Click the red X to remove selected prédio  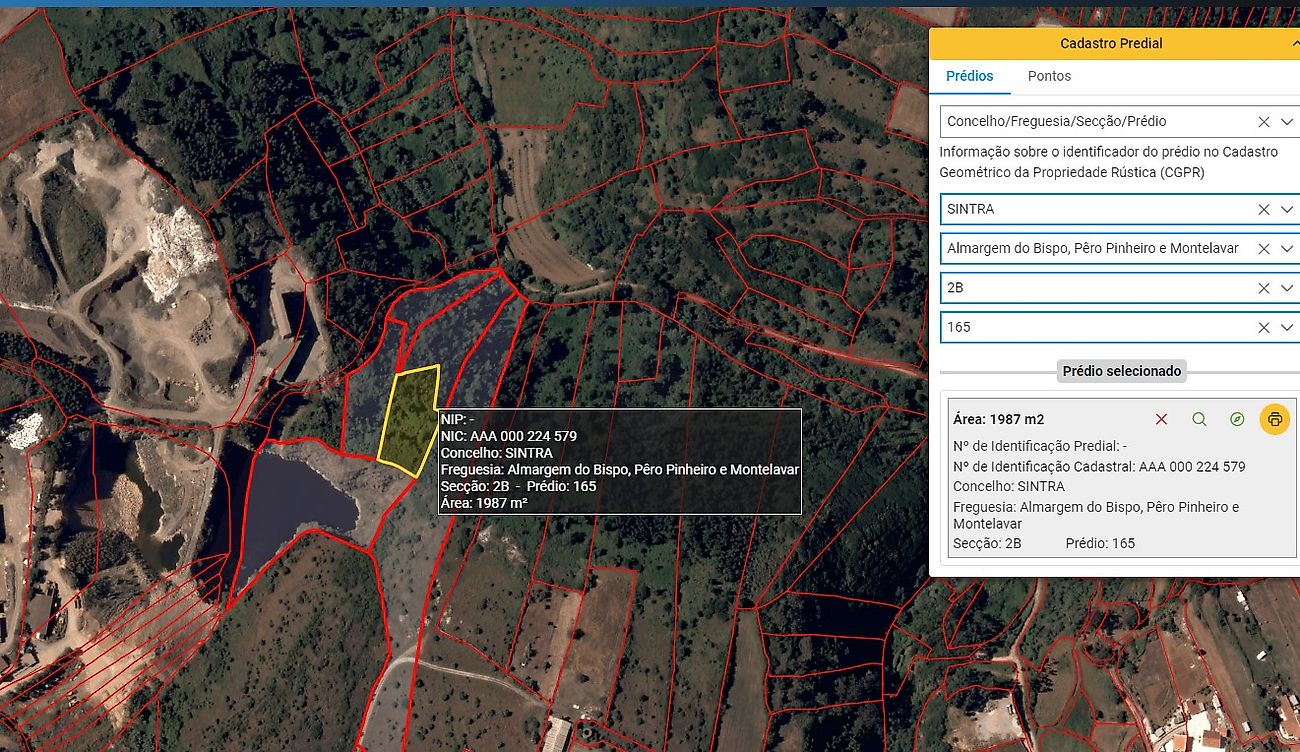click(1161, 420)
